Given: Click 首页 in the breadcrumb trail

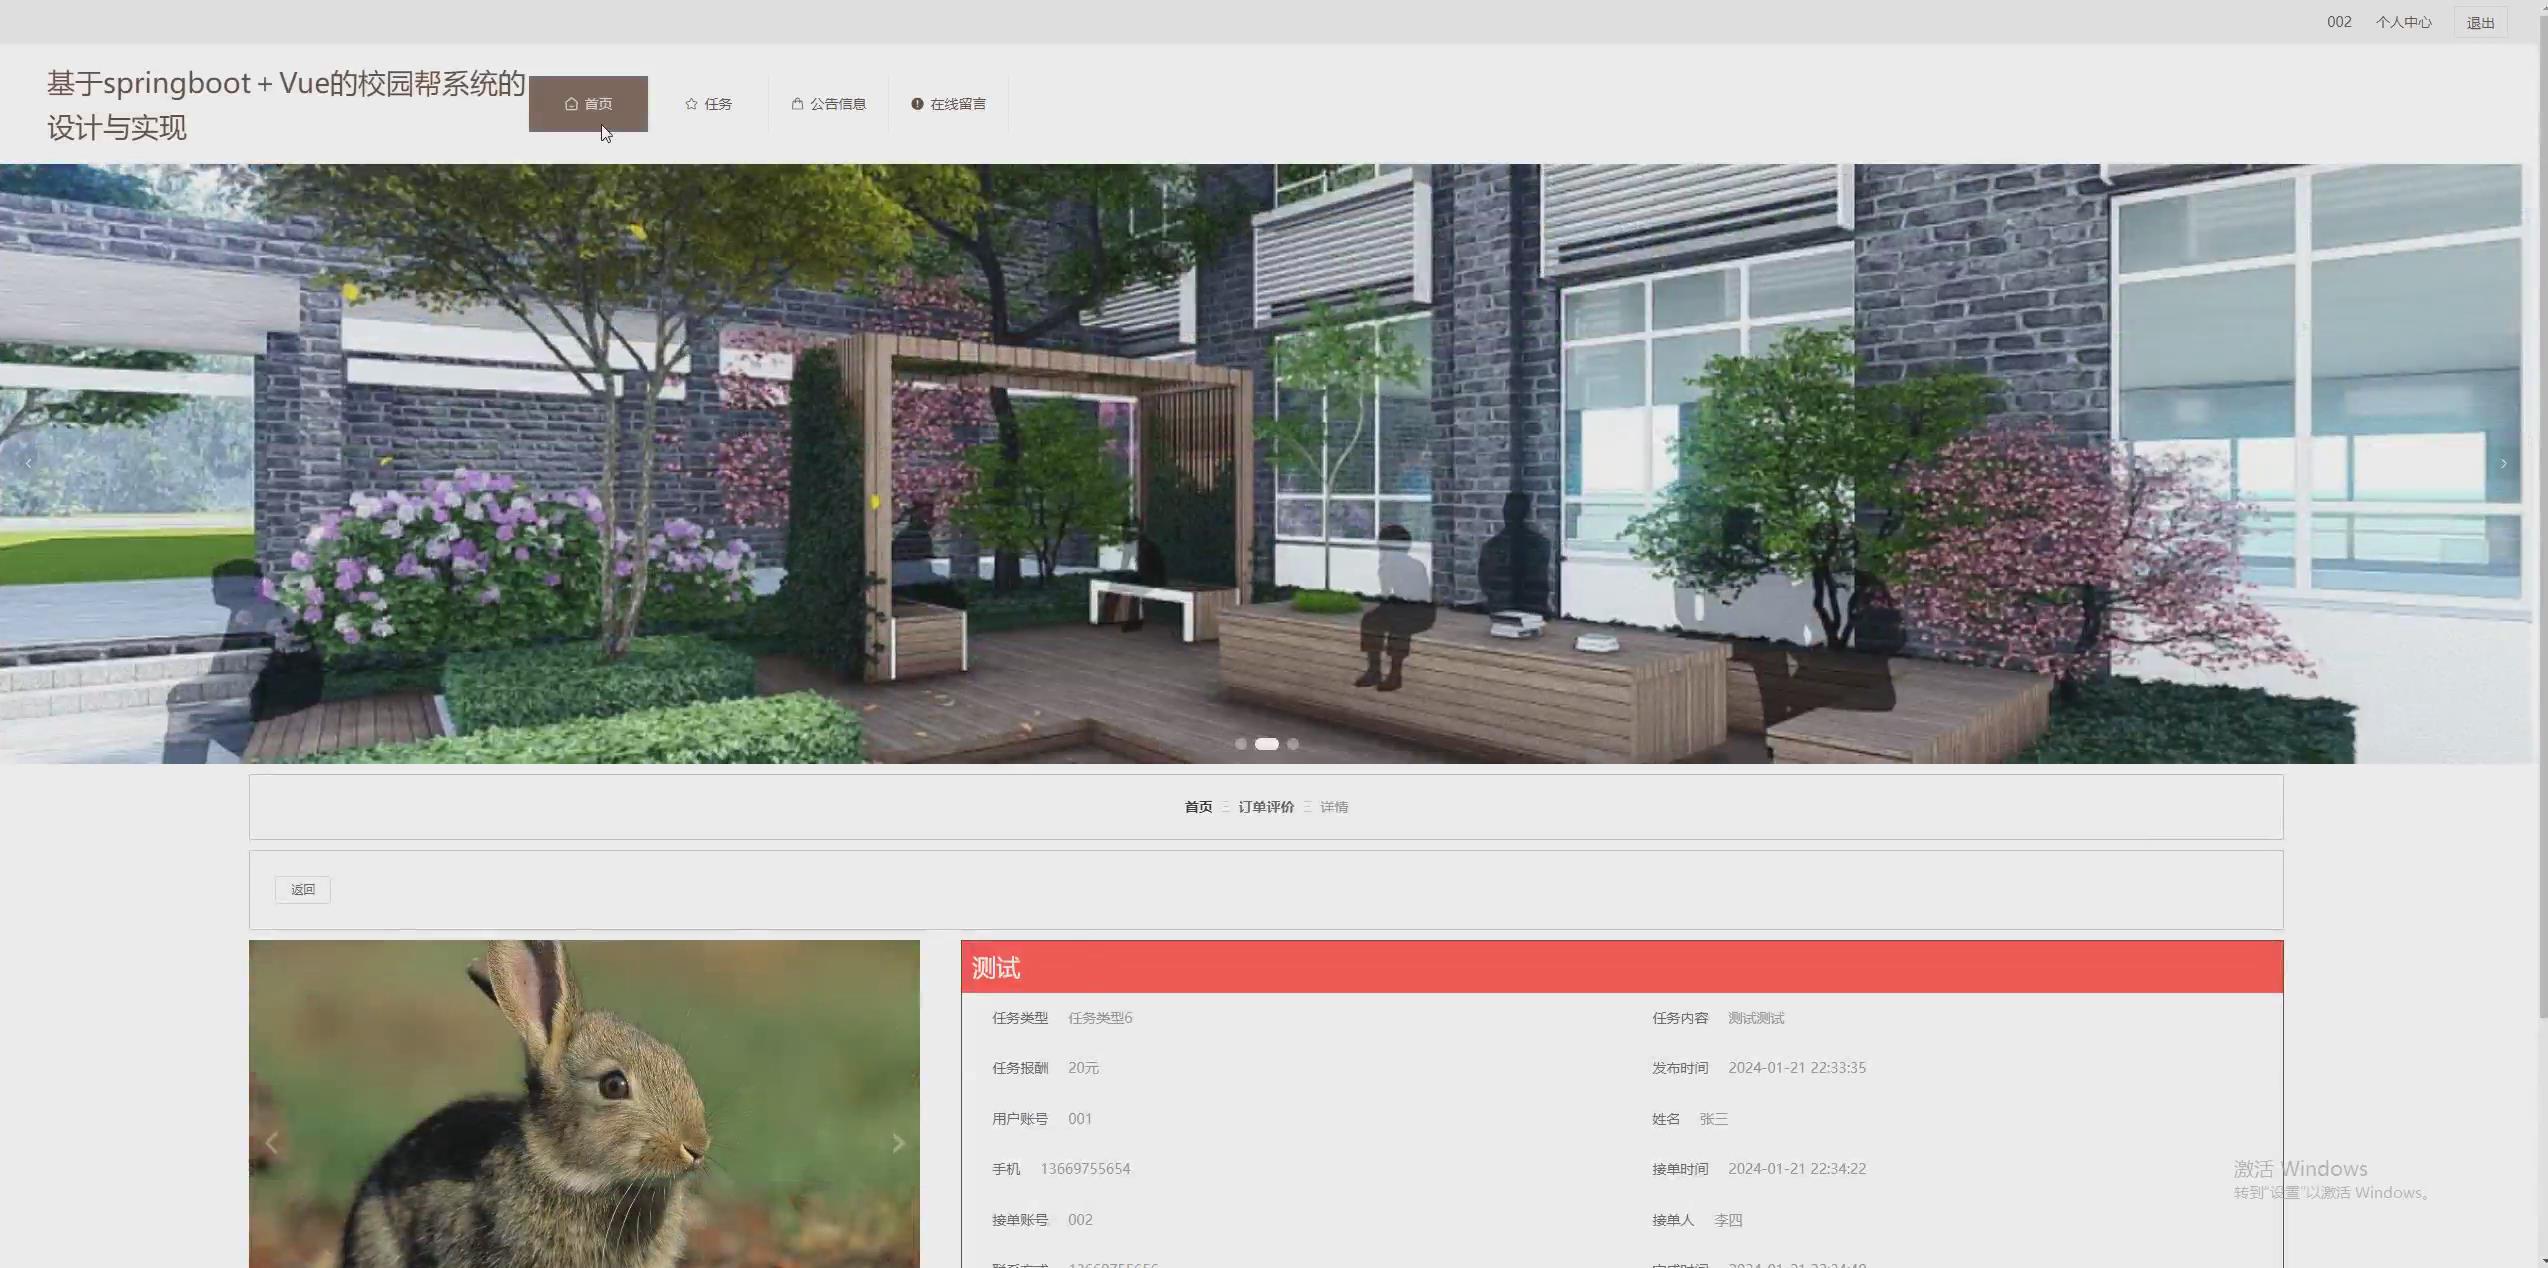Looking at the screenshot, I should (1198, 807).
